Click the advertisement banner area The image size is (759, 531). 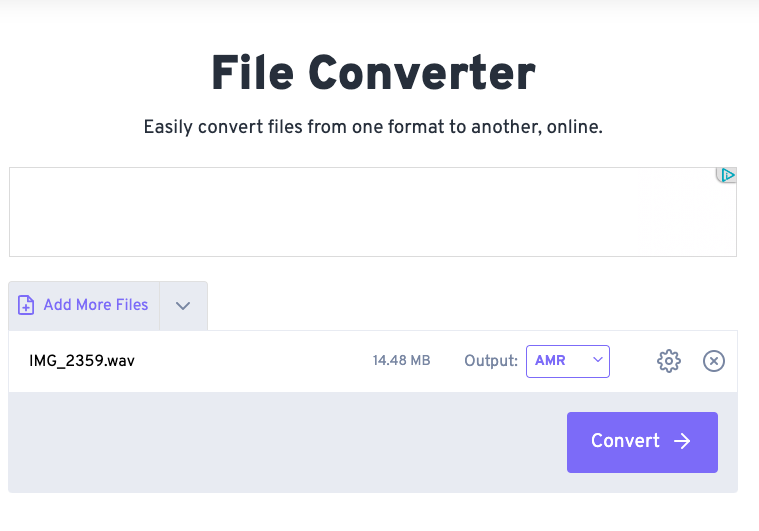click(373, 212)
